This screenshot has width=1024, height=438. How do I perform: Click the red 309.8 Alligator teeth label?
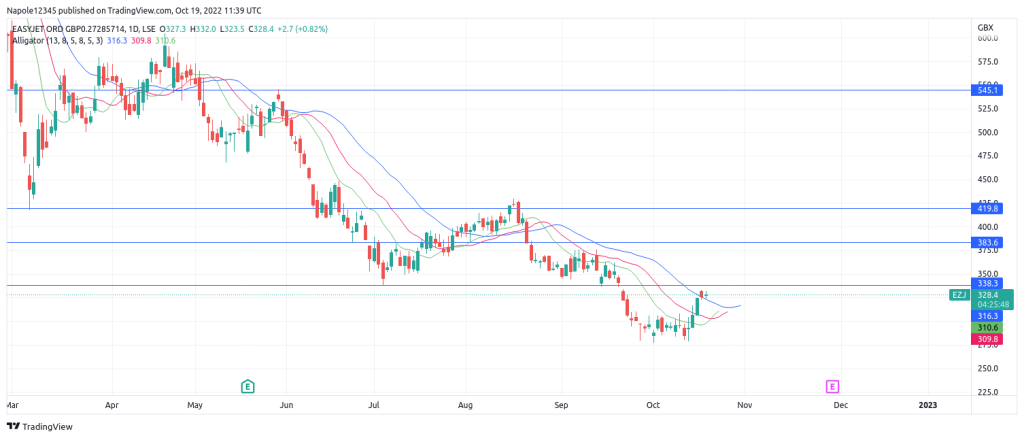[986, 339]
